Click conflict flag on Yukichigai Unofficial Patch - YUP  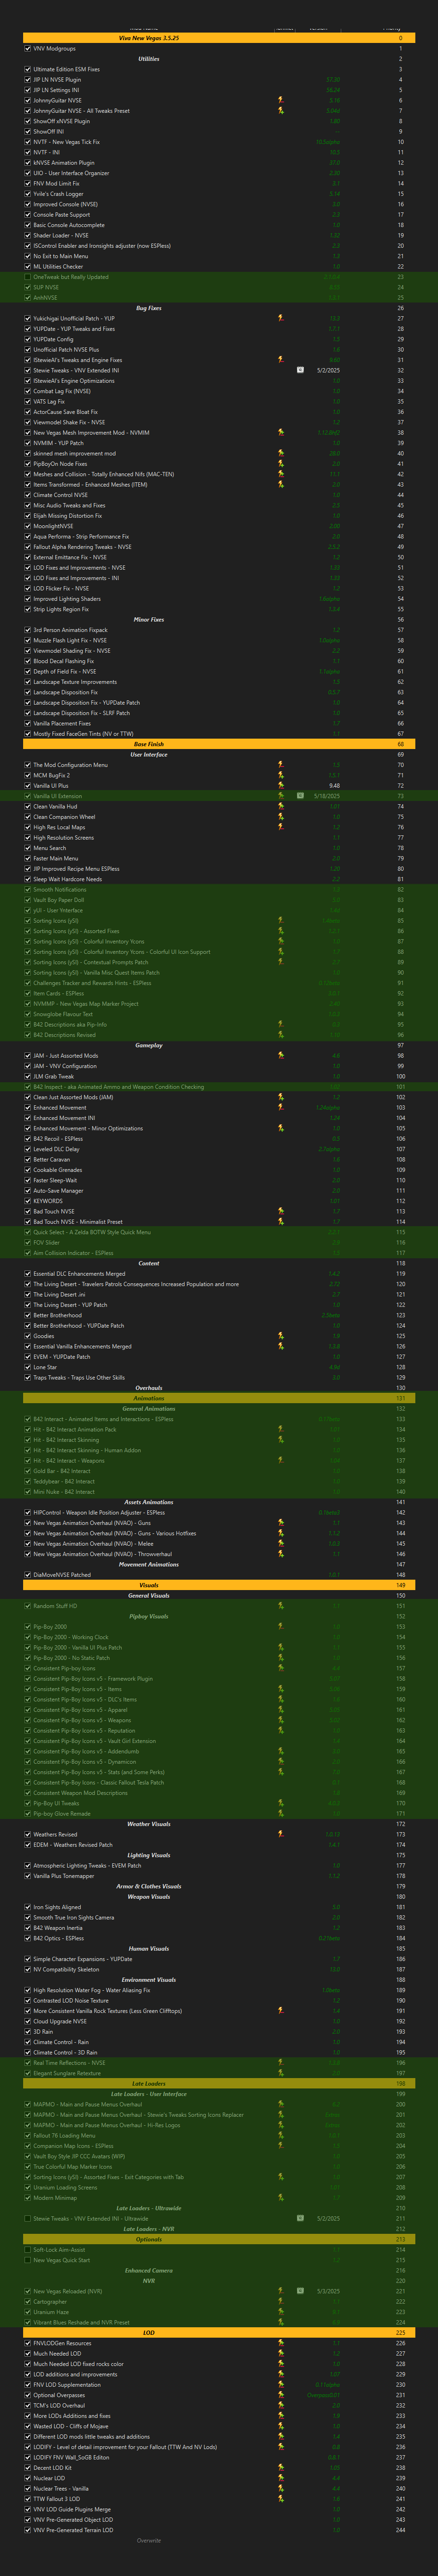[280, 318]
